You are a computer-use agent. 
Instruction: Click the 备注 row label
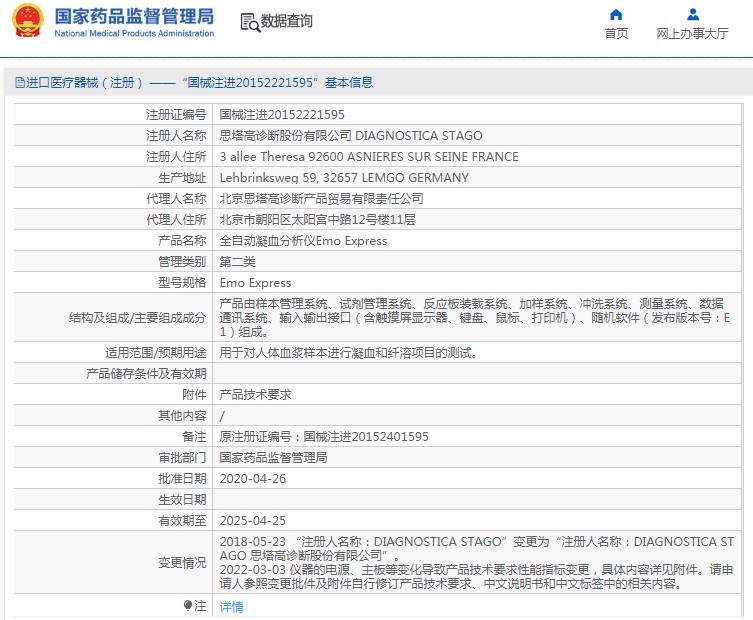194,437
